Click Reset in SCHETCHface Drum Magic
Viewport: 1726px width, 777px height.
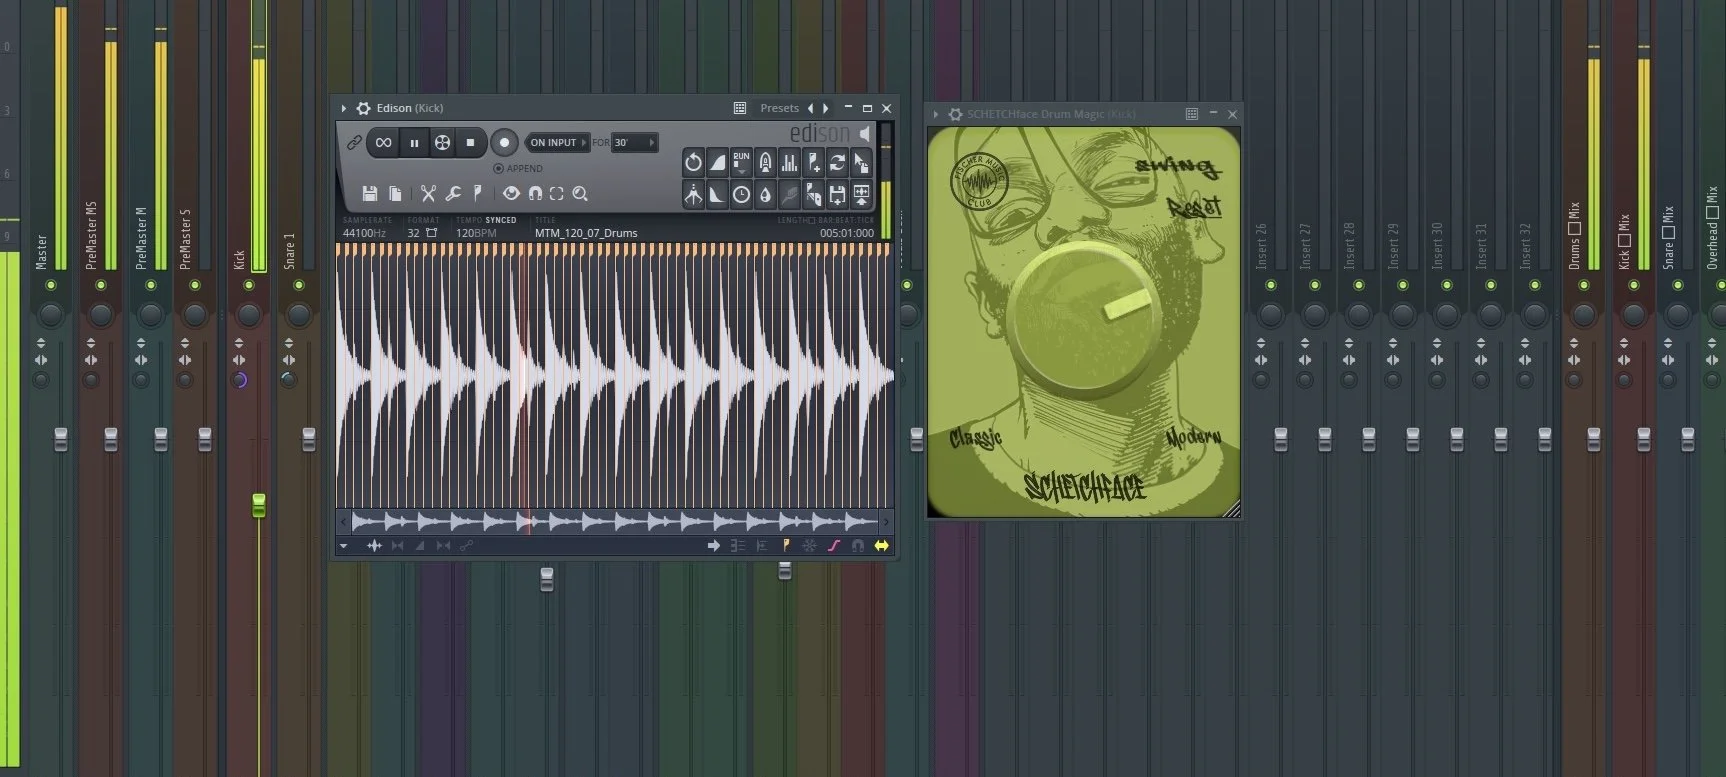click(1194, 207)
